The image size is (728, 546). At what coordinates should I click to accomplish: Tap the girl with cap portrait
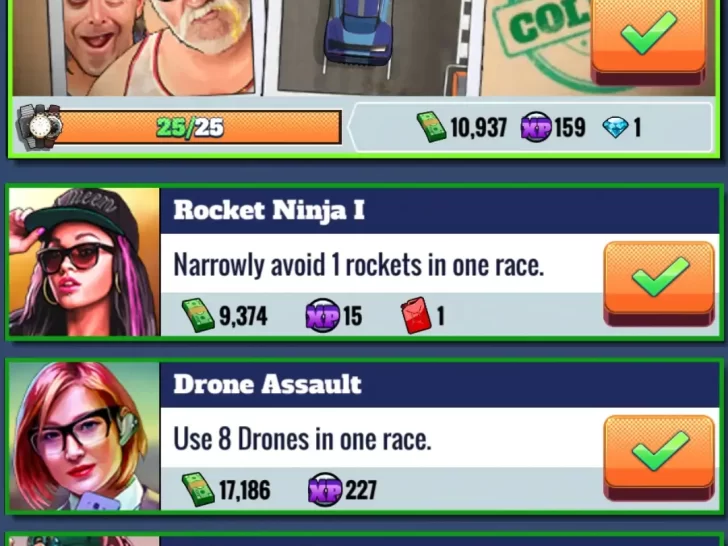point(84,262)
